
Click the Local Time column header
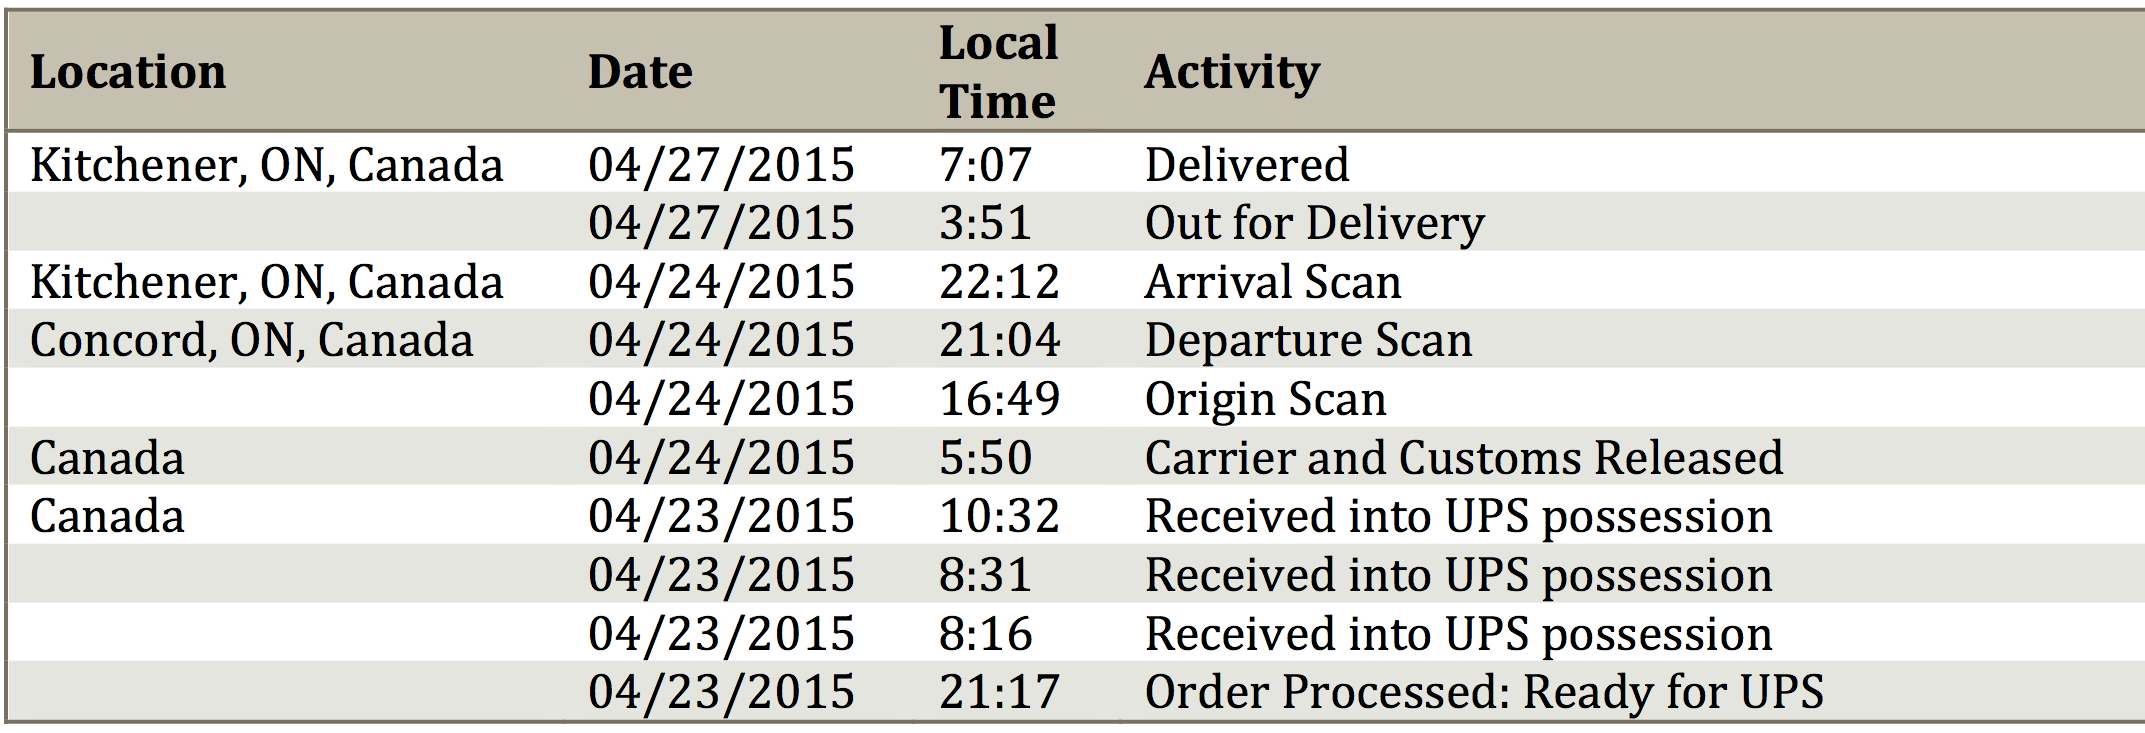coord(998,72)
